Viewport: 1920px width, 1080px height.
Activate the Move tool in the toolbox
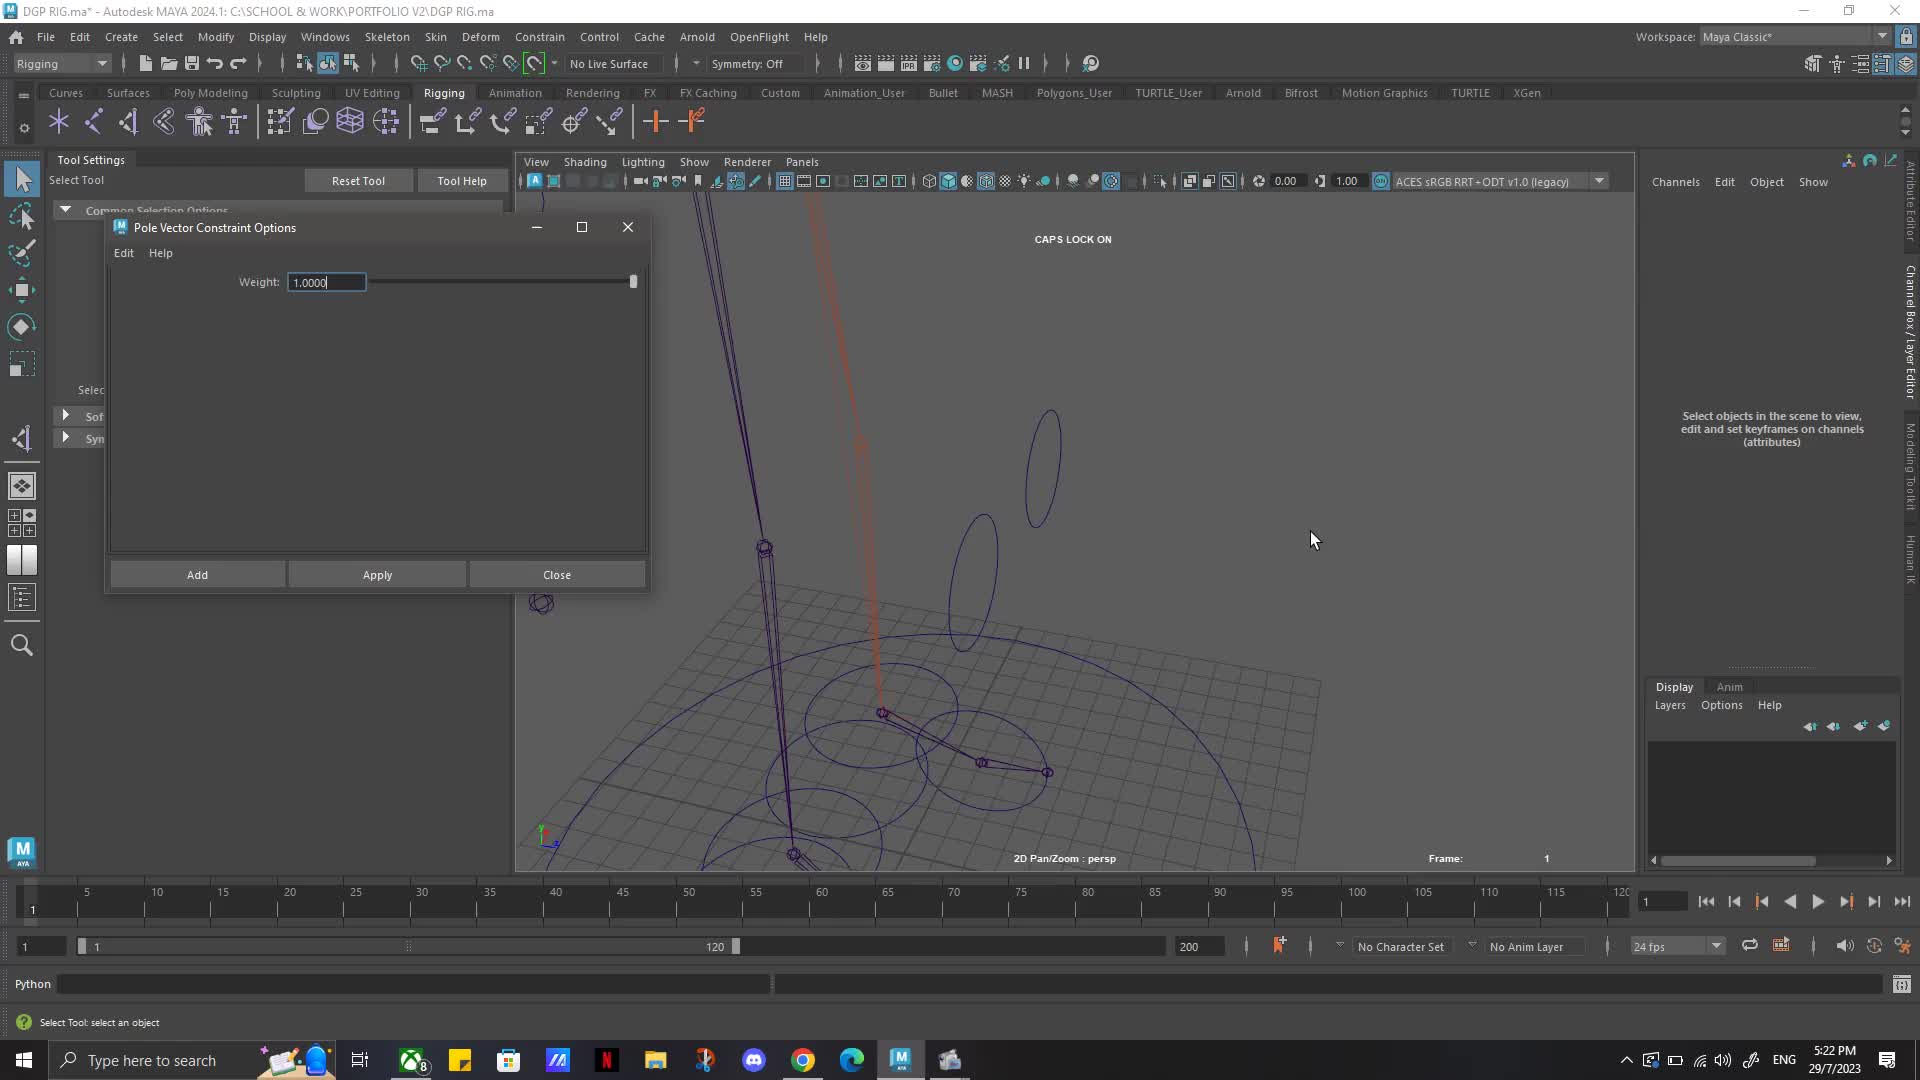tap(22, 289)
